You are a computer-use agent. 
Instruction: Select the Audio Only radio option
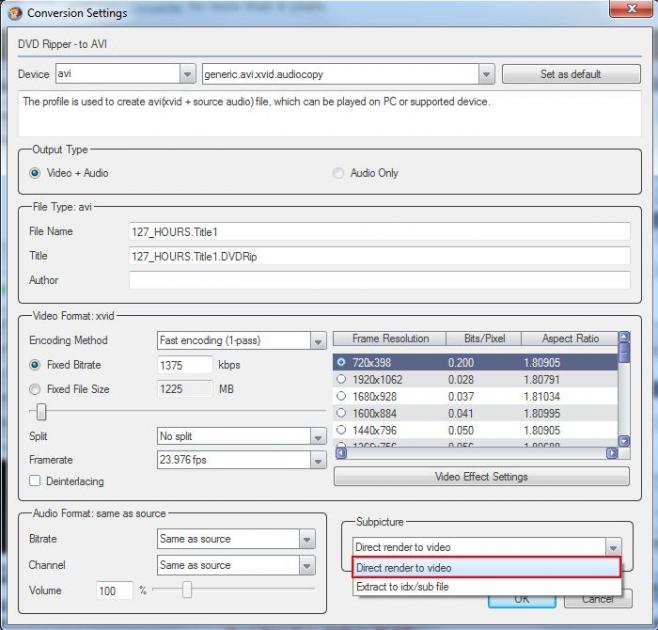coord(339,173)
